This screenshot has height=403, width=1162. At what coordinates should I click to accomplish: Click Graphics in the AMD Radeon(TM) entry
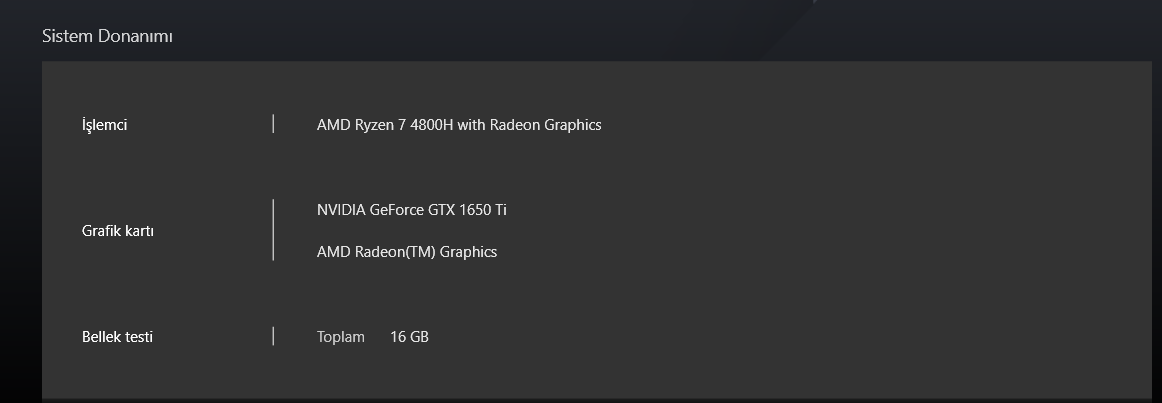click(468, 252)
